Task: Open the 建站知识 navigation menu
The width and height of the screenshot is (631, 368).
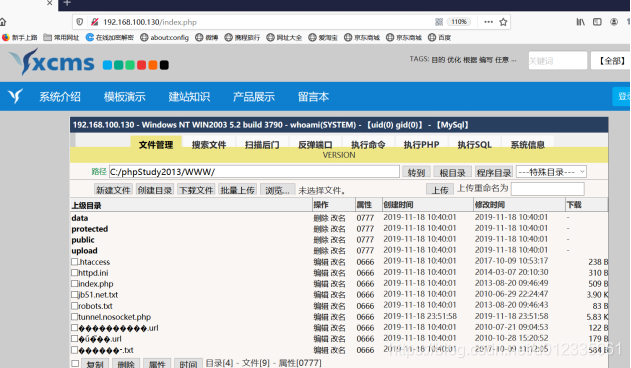Action: coord(189,97)
